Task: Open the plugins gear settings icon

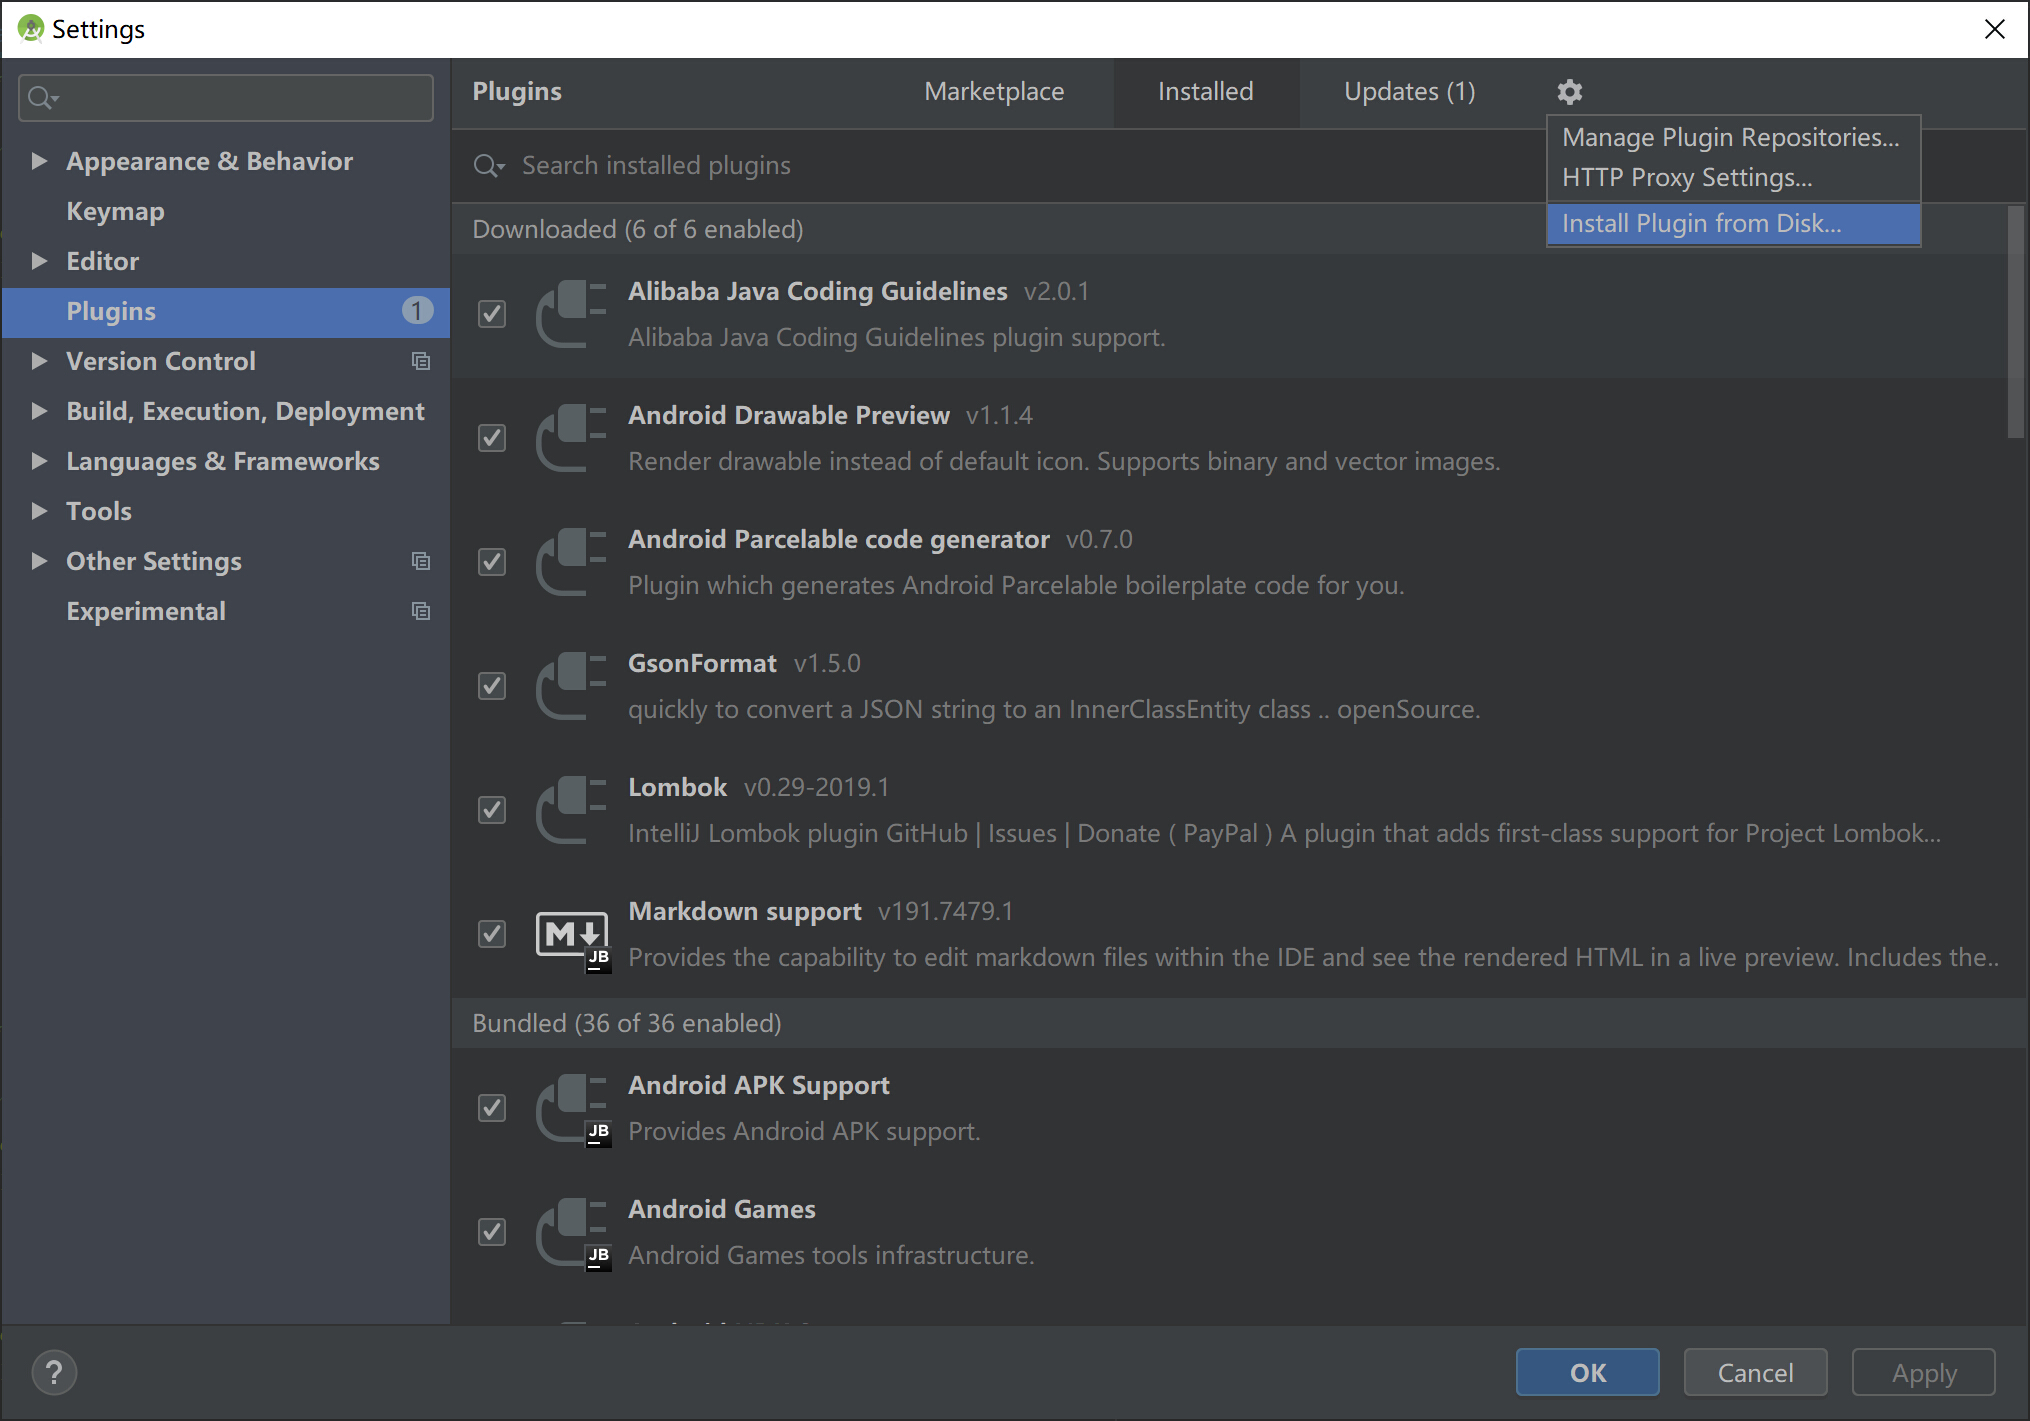Action: (x=1569, y=92)
